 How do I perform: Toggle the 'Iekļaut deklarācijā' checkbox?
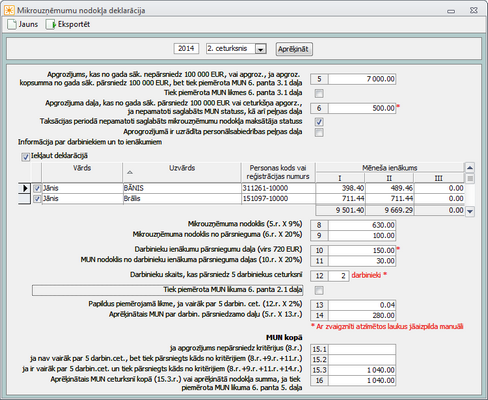(x=25, y=157)
